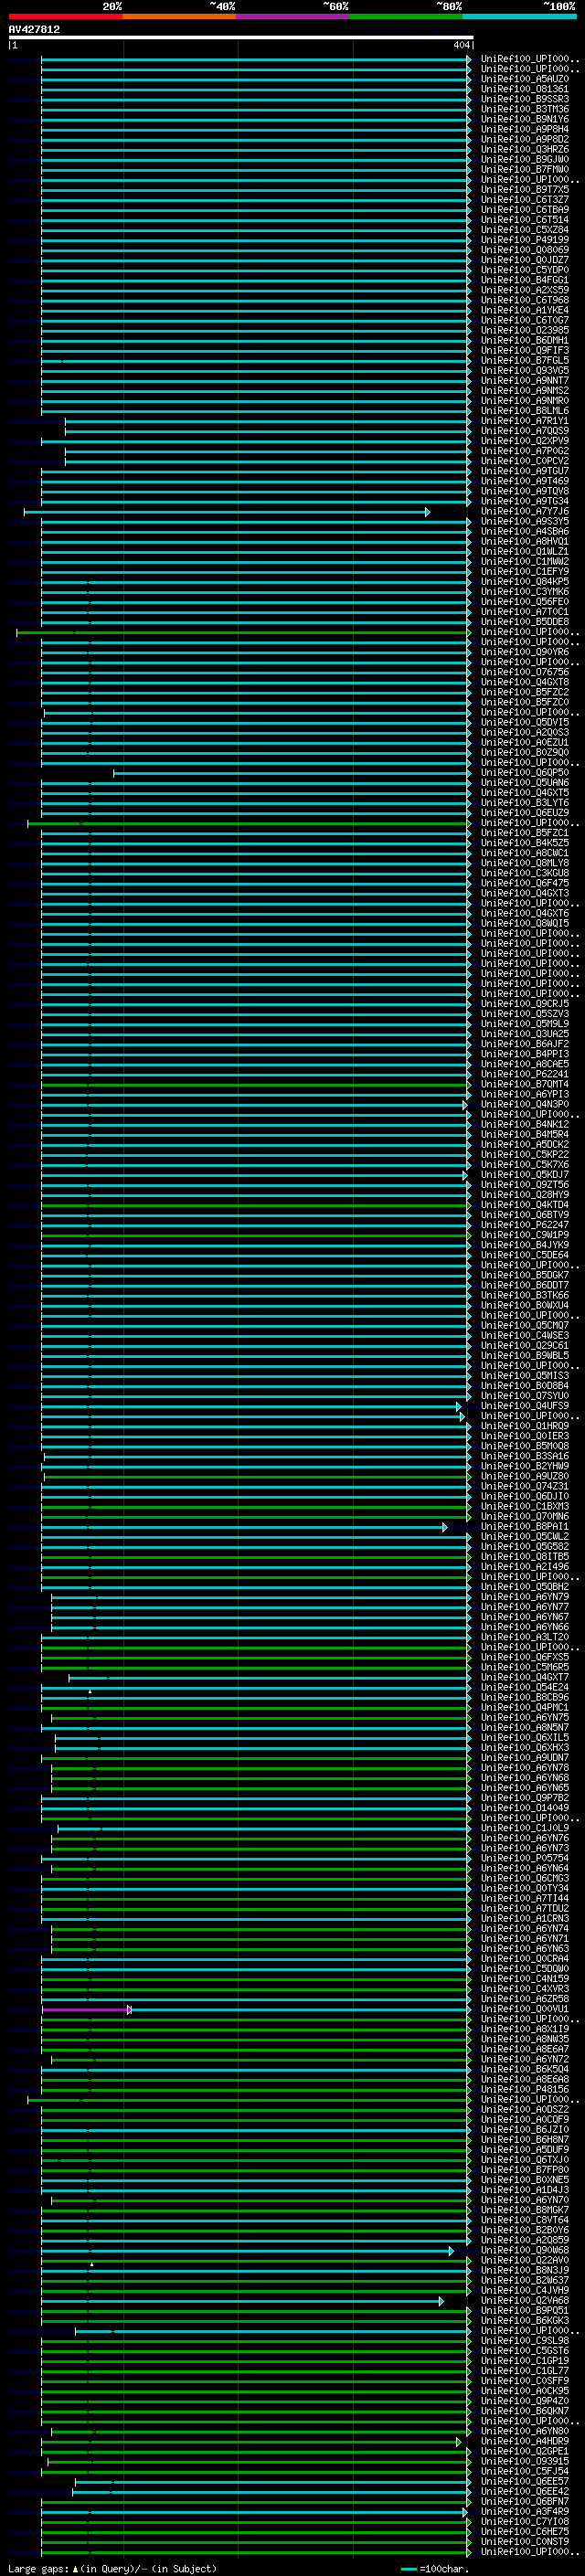Select the UniRef100_Q93VG5 label
Image resolution: width=585 pixels, height=2576 pixels.
[x=525, y=370]
